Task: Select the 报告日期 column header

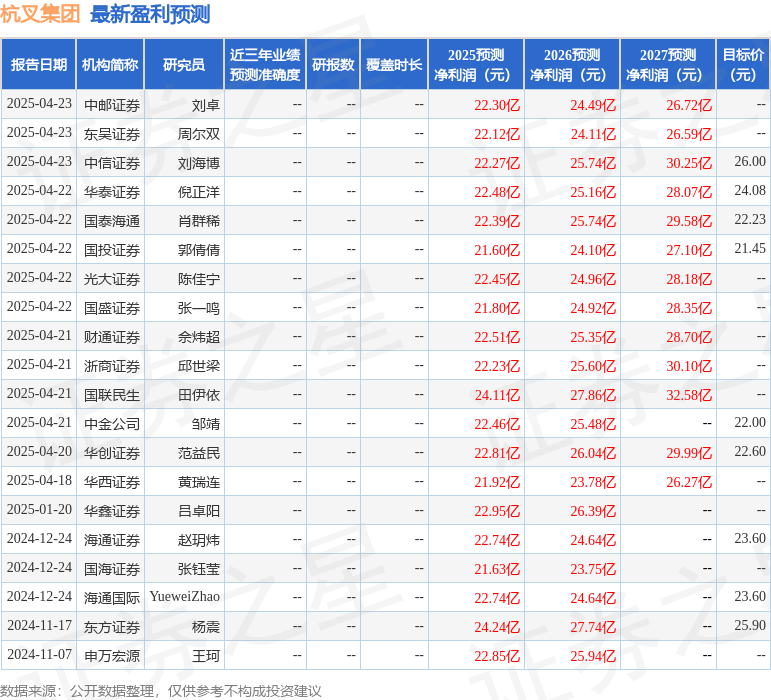Action: 39,64
